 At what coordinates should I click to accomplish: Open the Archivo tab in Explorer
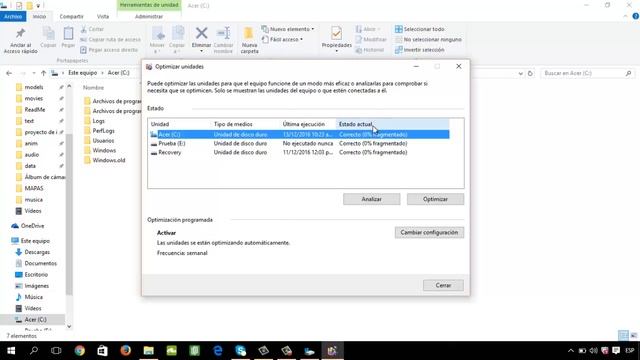(x=13, y=16)
